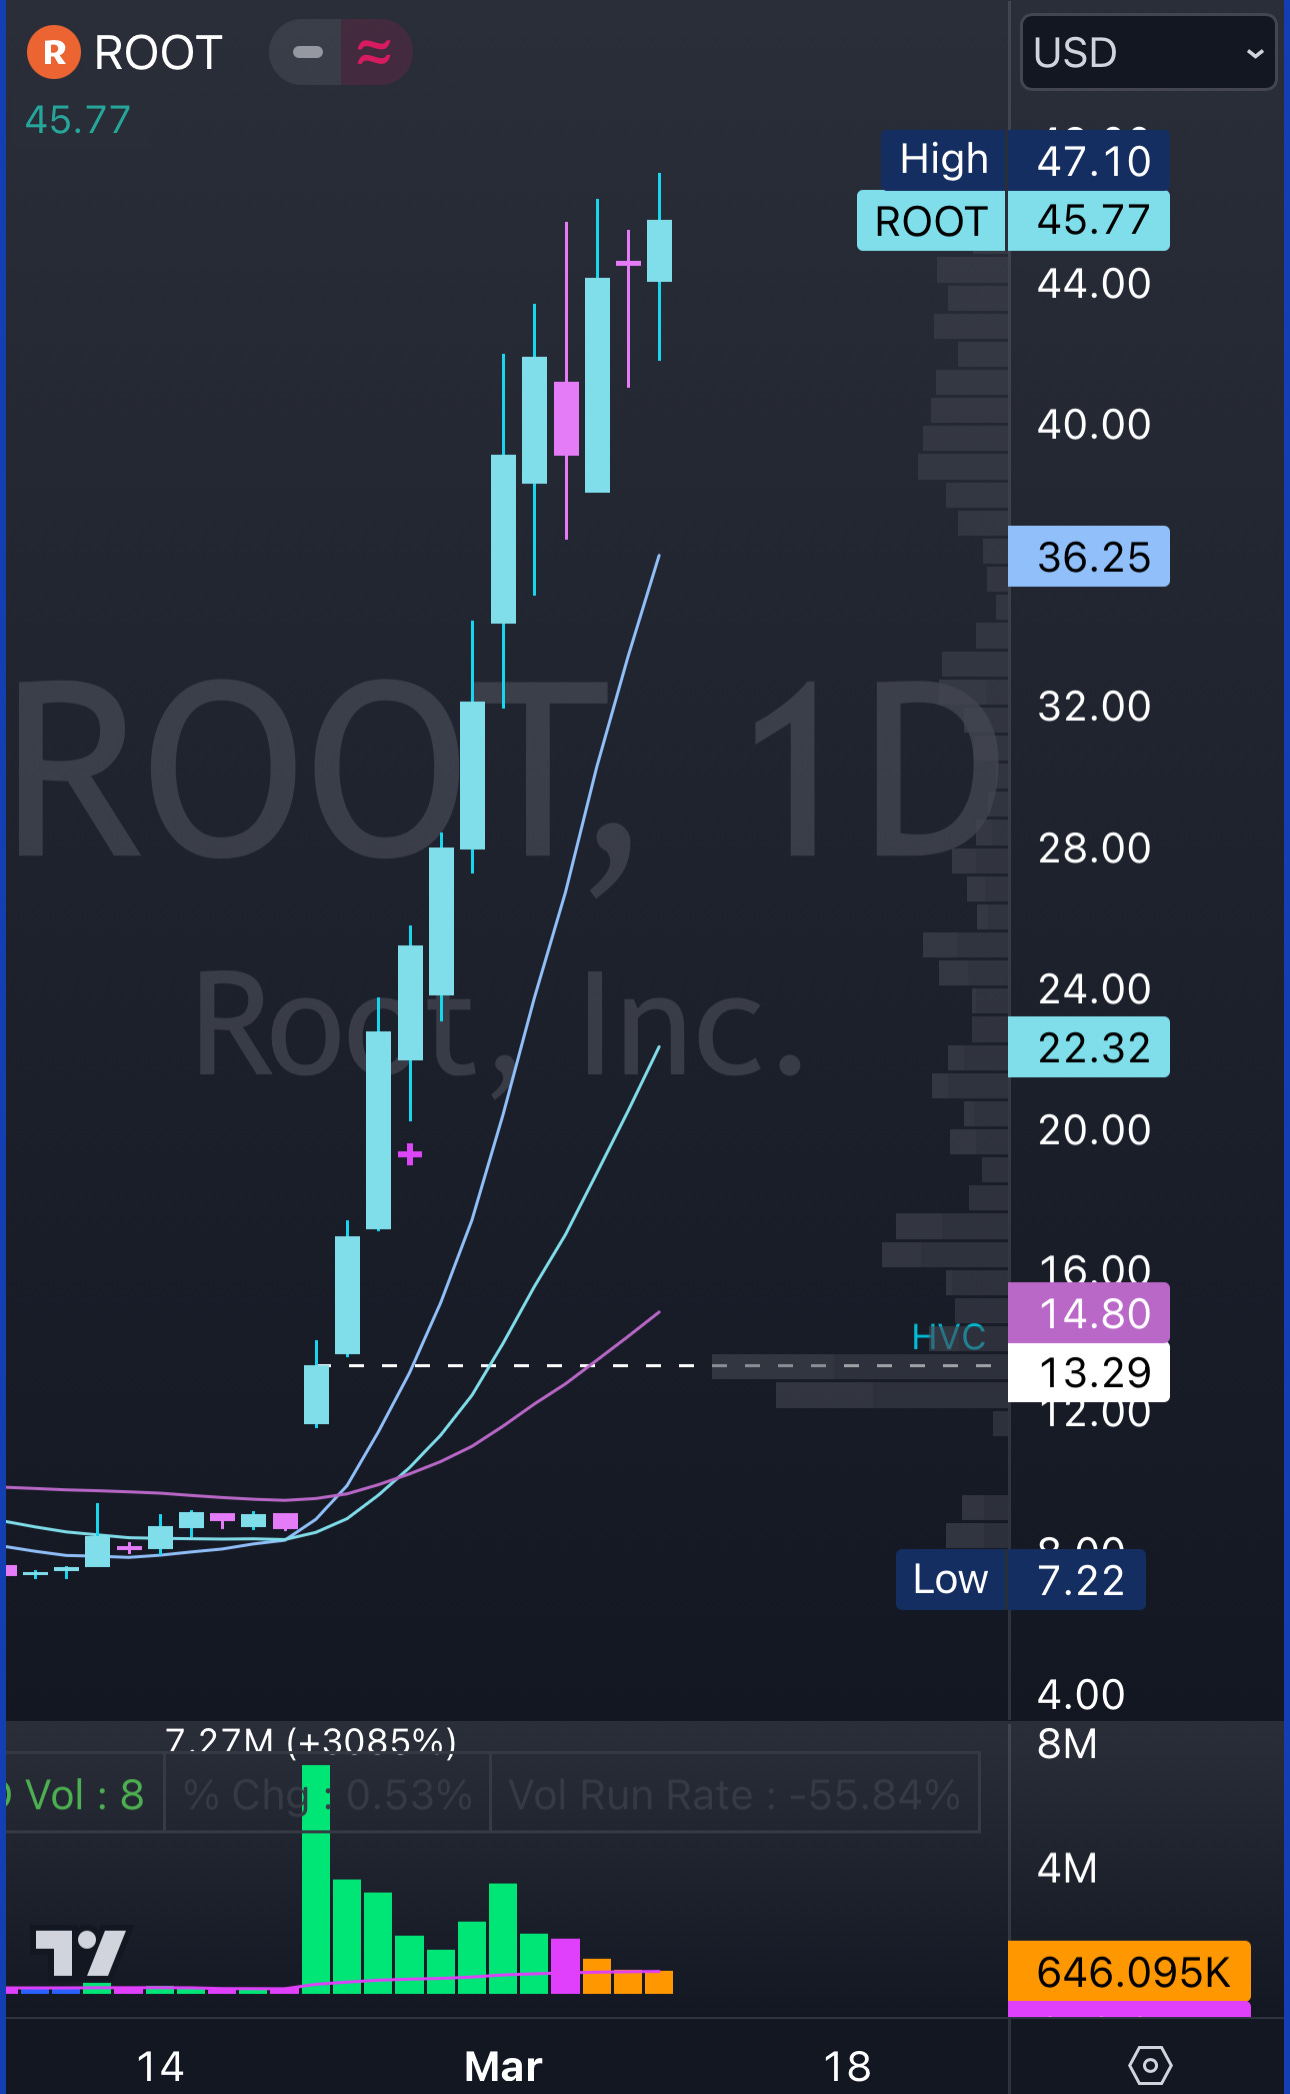Click the 7.27M (+3085%) volume annotation
The height and width of the screenshot is (2094, 1290).
click(310, 1741)
